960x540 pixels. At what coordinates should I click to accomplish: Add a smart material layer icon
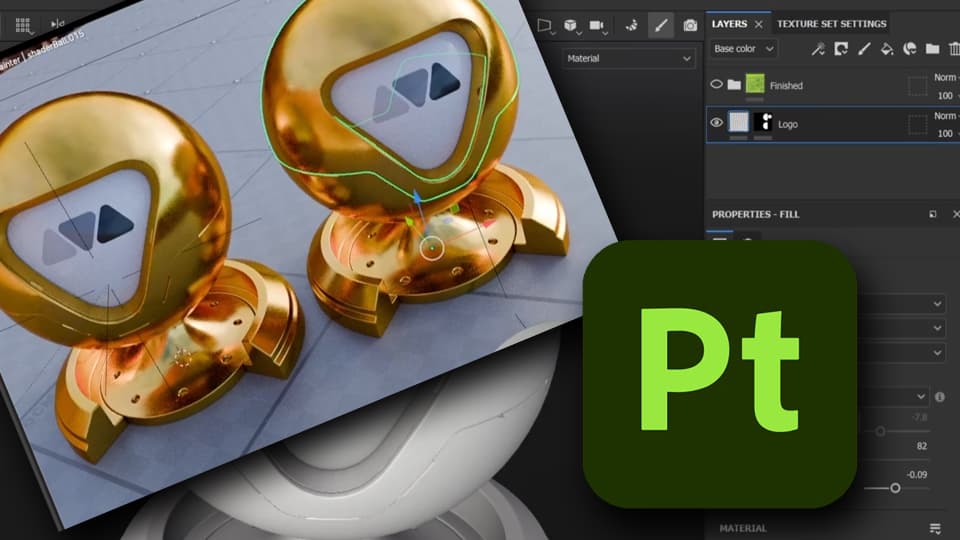[x=910, y=49]
